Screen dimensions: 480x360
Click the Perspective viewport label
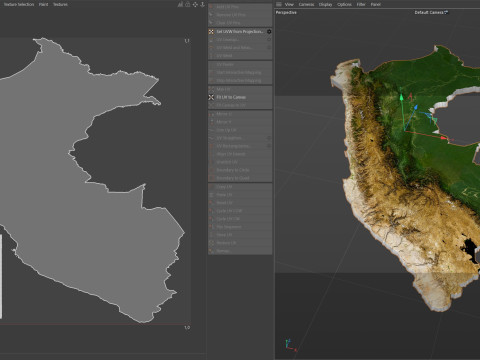[286, 12]
